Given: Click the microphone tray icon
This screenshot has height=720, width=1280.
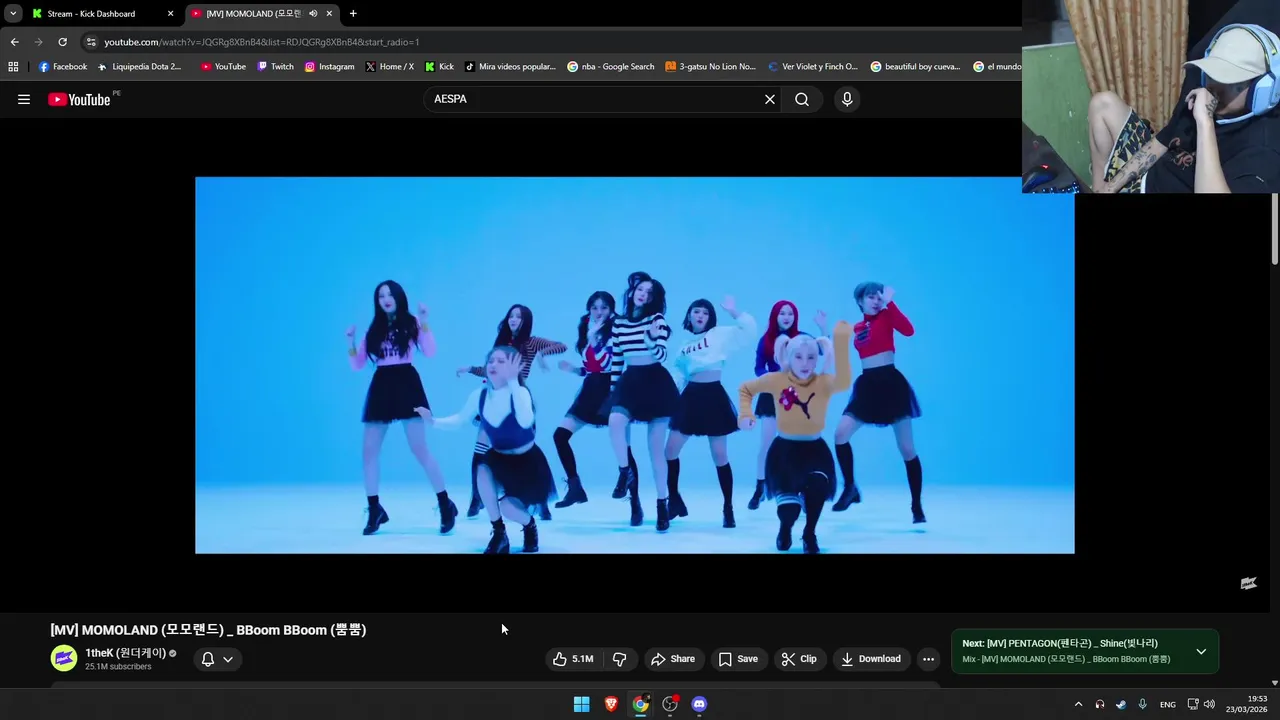Looking at the screenshot, I should pos(1143,704).
